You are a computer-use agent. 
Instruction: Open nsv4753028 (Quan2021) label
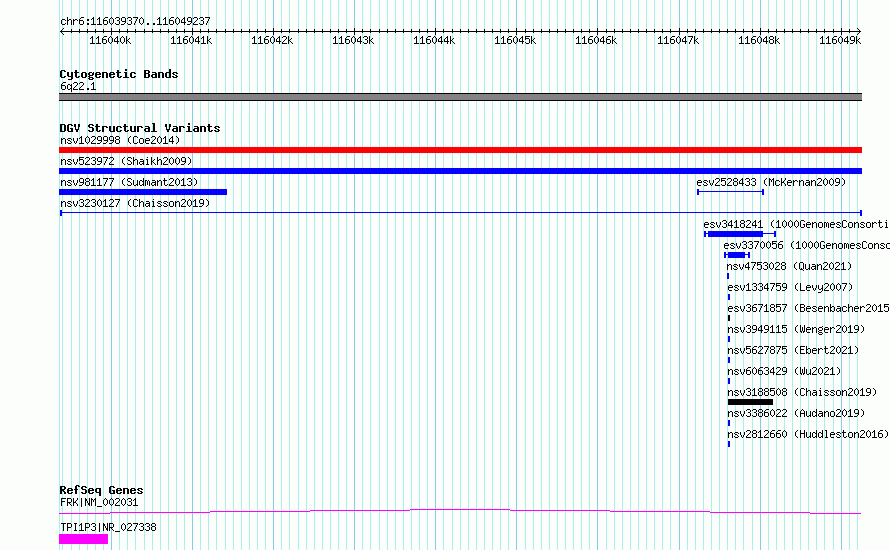[790, 266]
